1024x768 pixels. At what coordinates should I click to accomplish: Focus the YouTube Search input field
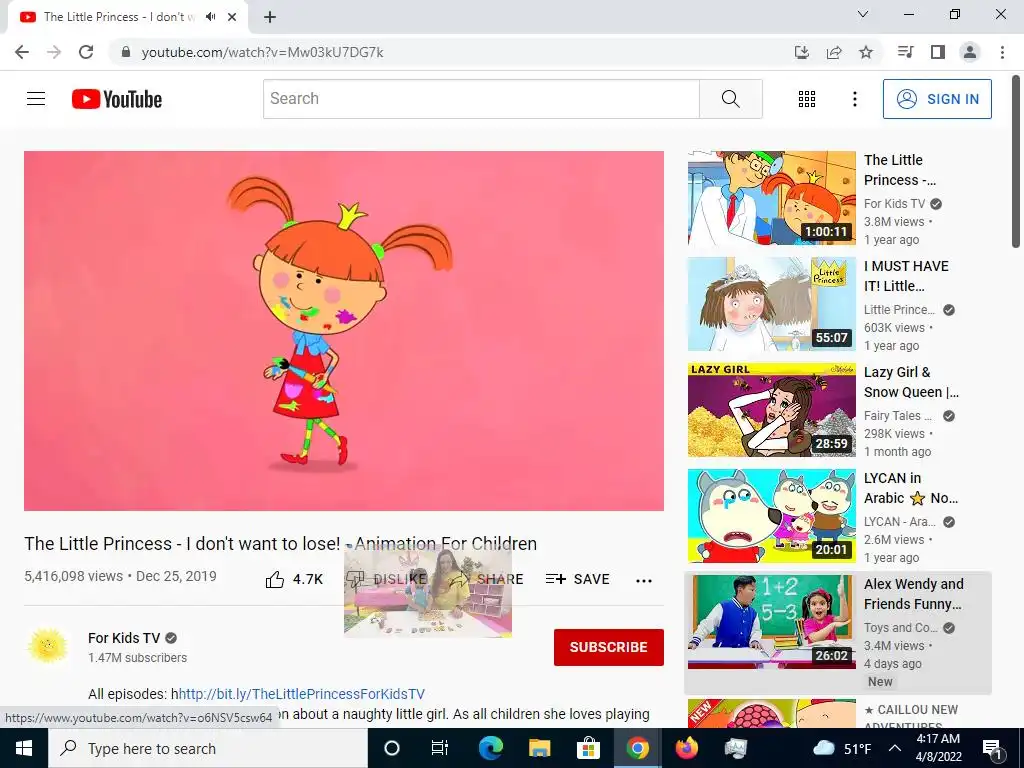tap(481, 99)
